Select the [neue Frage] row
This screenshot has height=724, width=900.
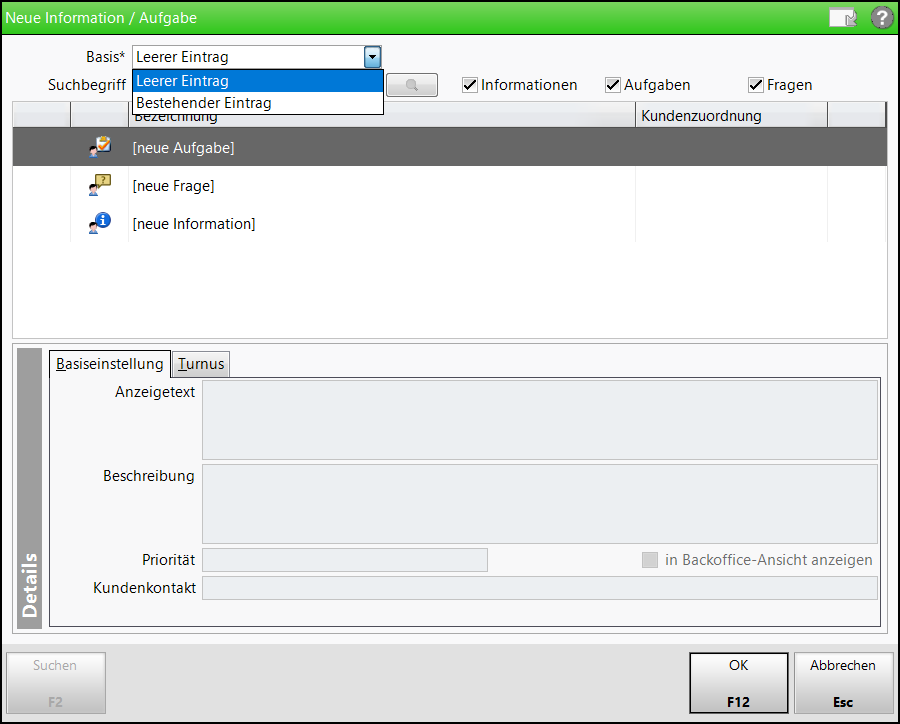point(380,185)
